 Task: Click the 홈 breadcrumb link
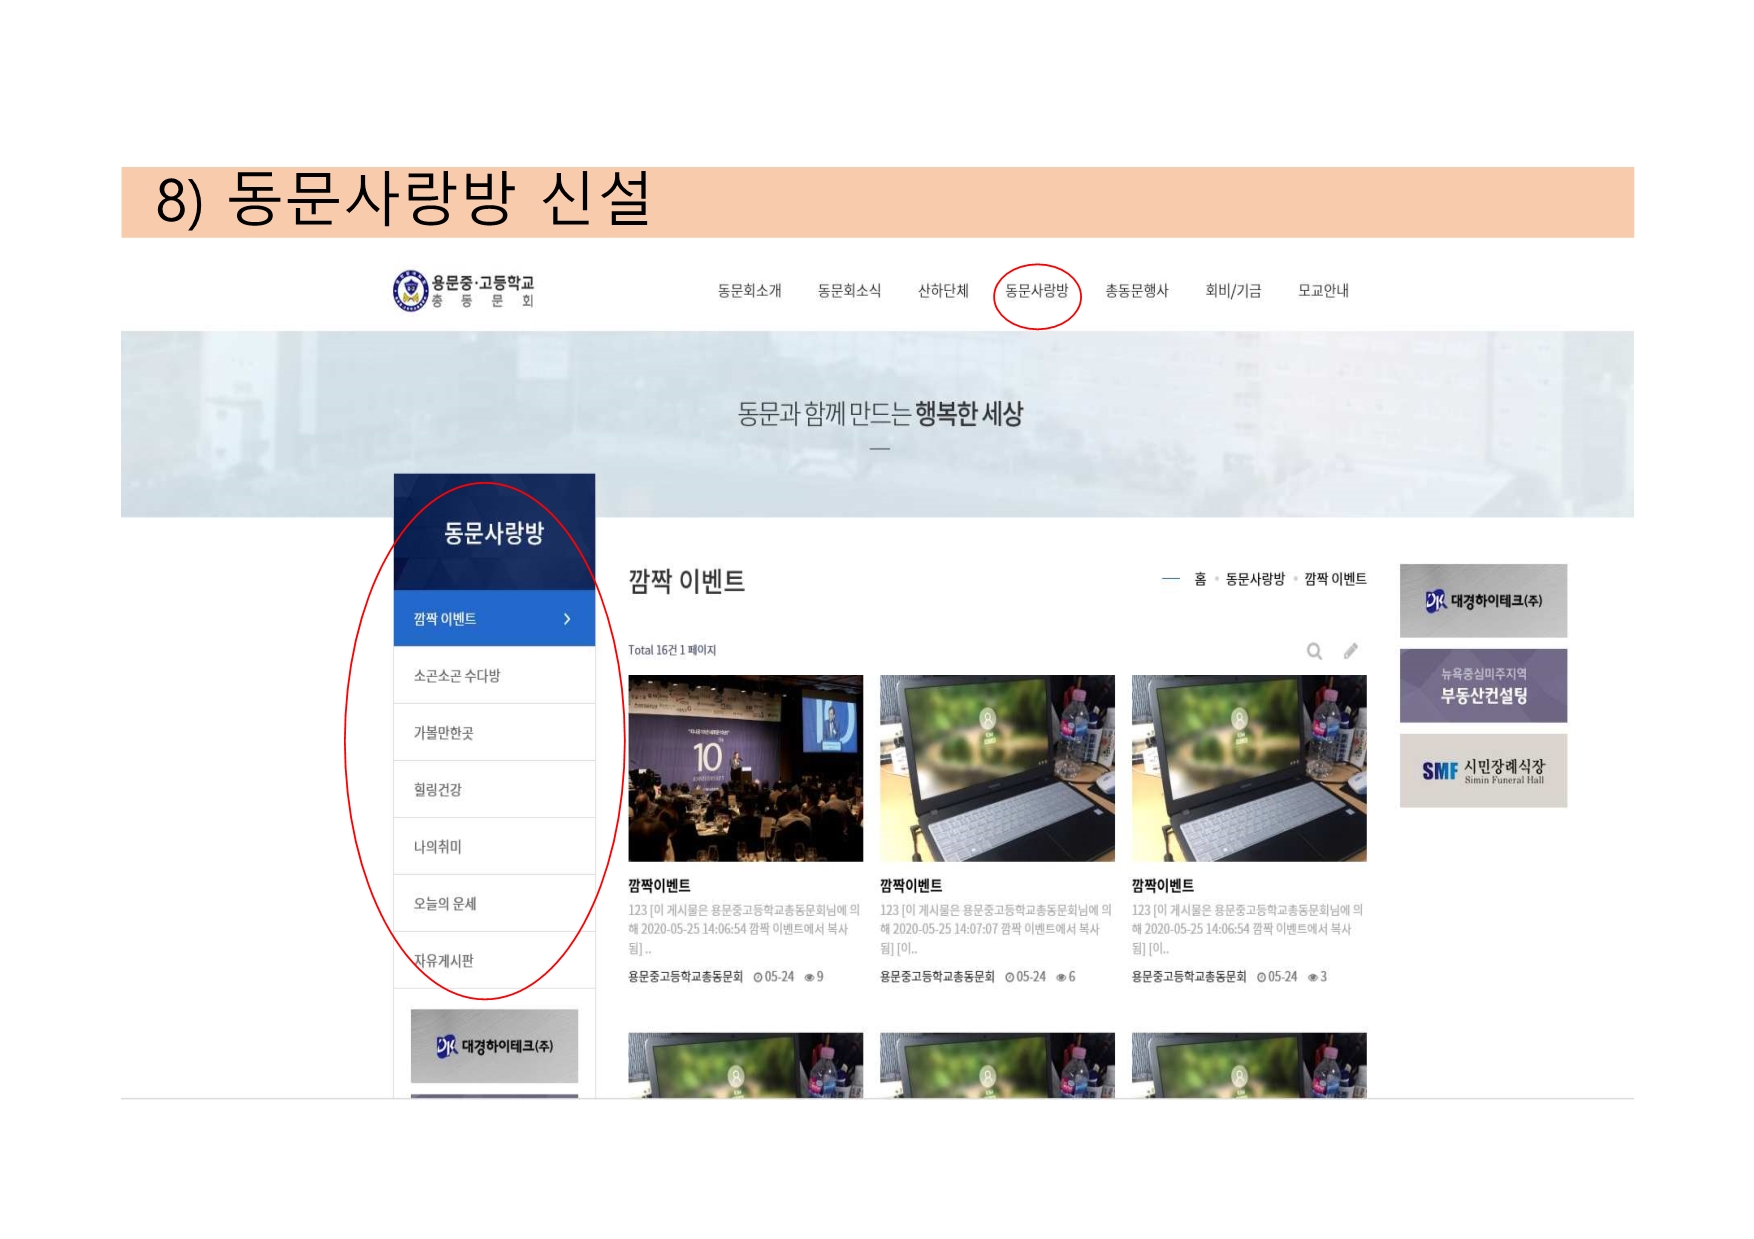[x=1200, y=579]
